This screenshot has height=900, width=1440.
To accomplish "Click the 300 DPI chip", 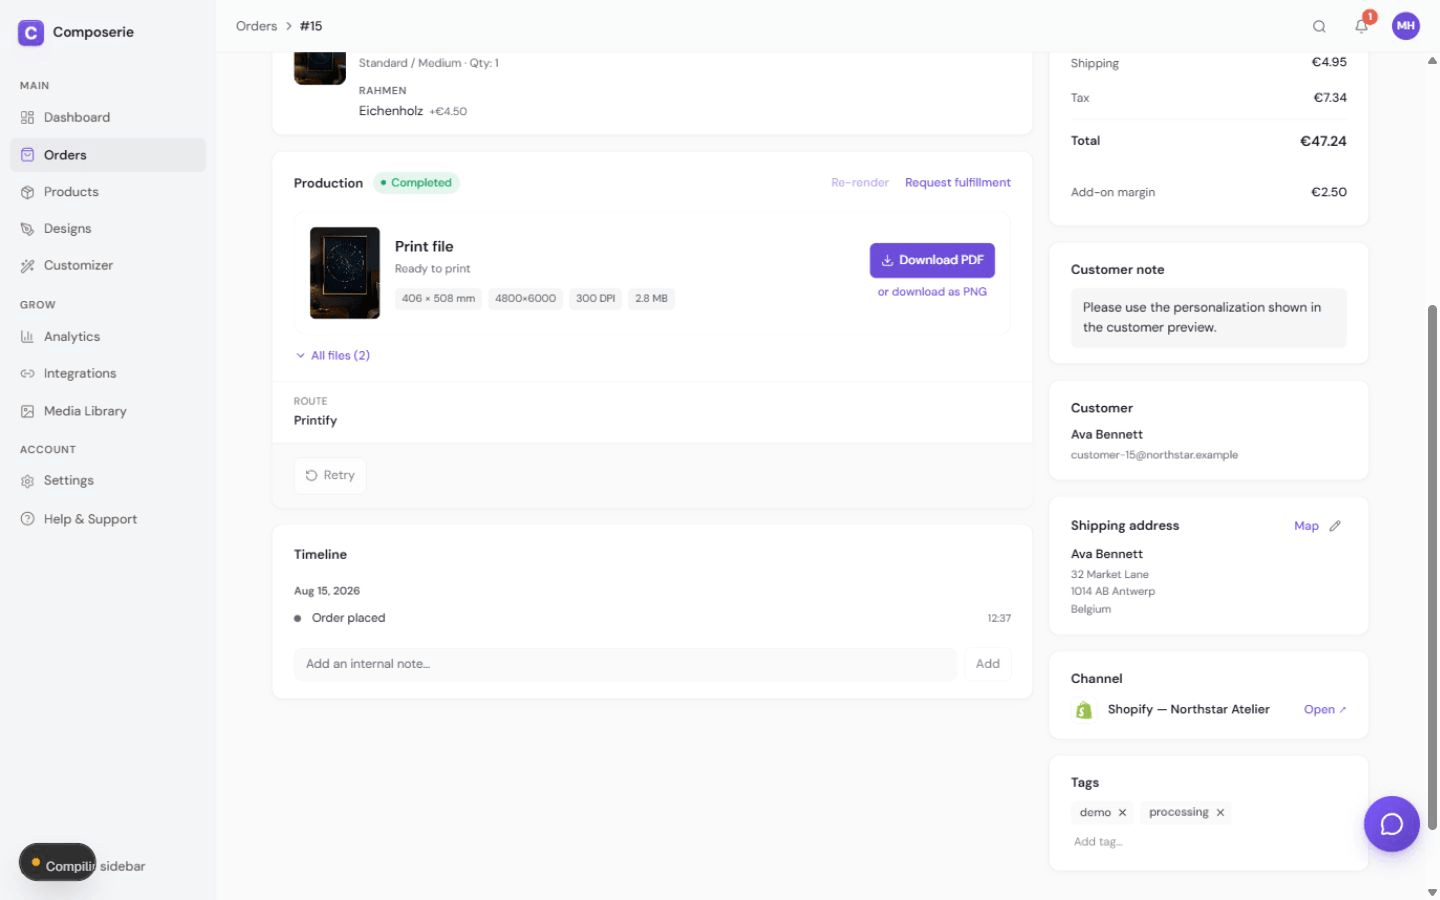I will click(595, 299).
